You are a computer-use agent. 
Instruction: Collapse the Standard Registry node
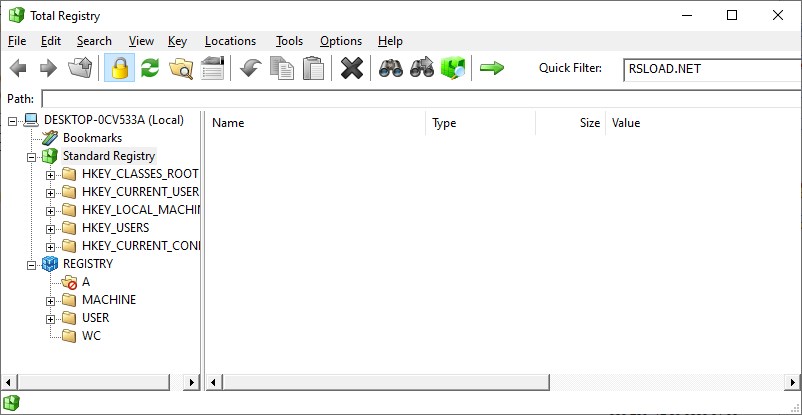[32, 158]
